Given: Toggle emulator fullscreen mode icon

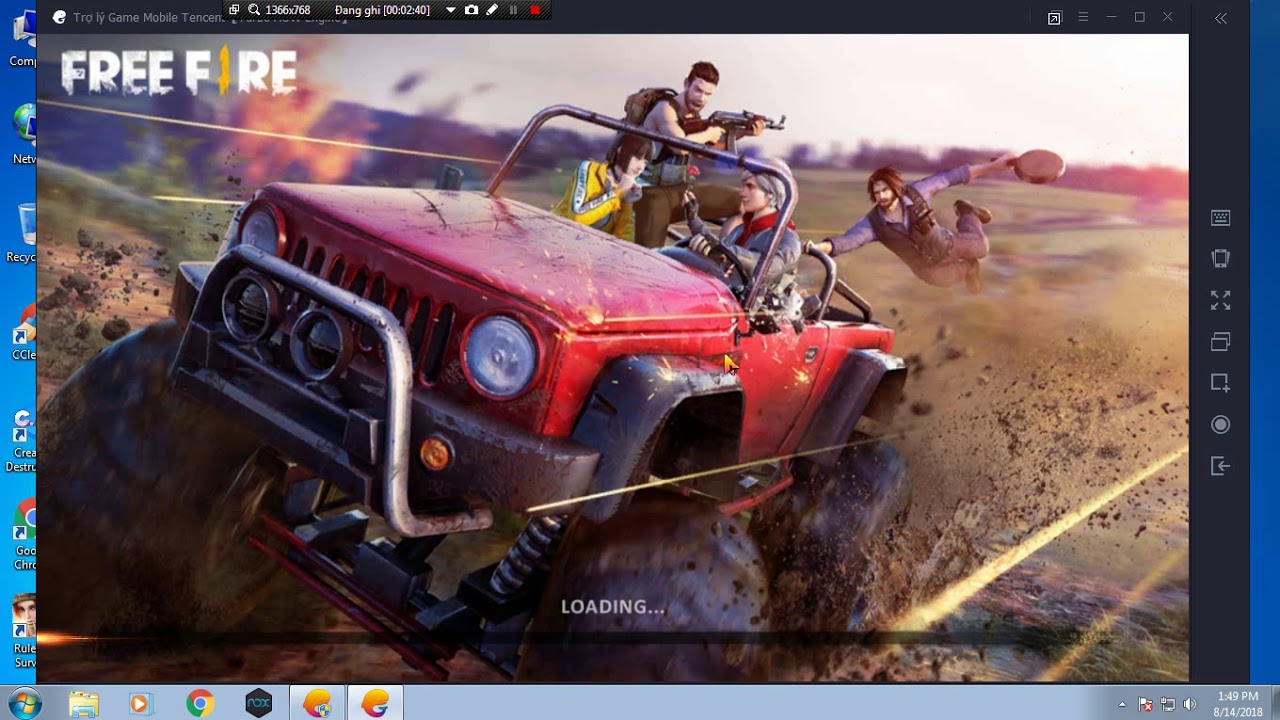Looking at the screenshot, I should pos(1220,300).
